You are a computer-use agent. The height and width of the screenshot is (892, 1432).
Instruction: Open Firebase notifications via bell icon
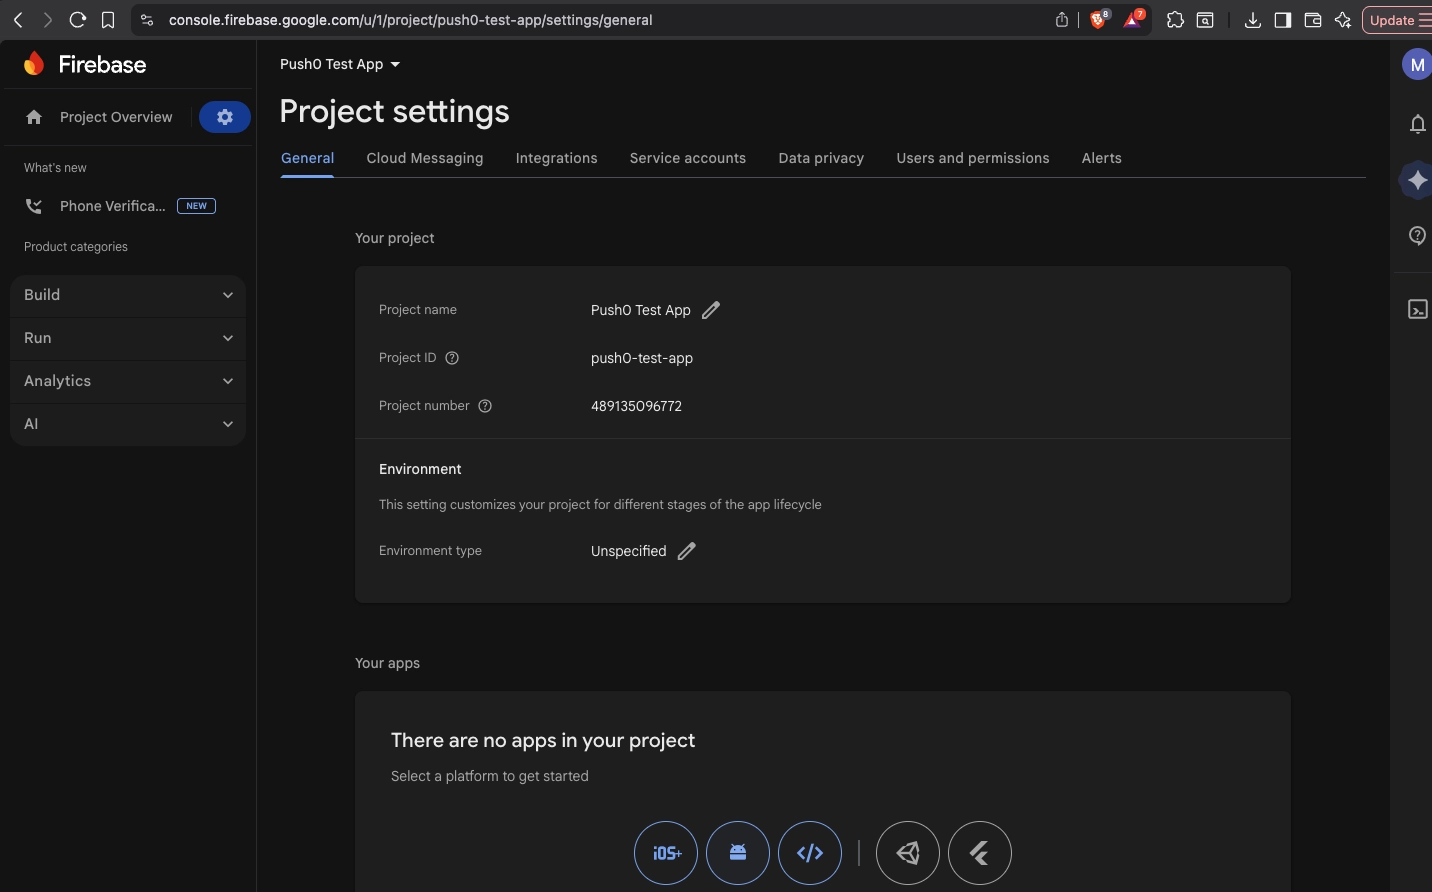pos(1417,124)
